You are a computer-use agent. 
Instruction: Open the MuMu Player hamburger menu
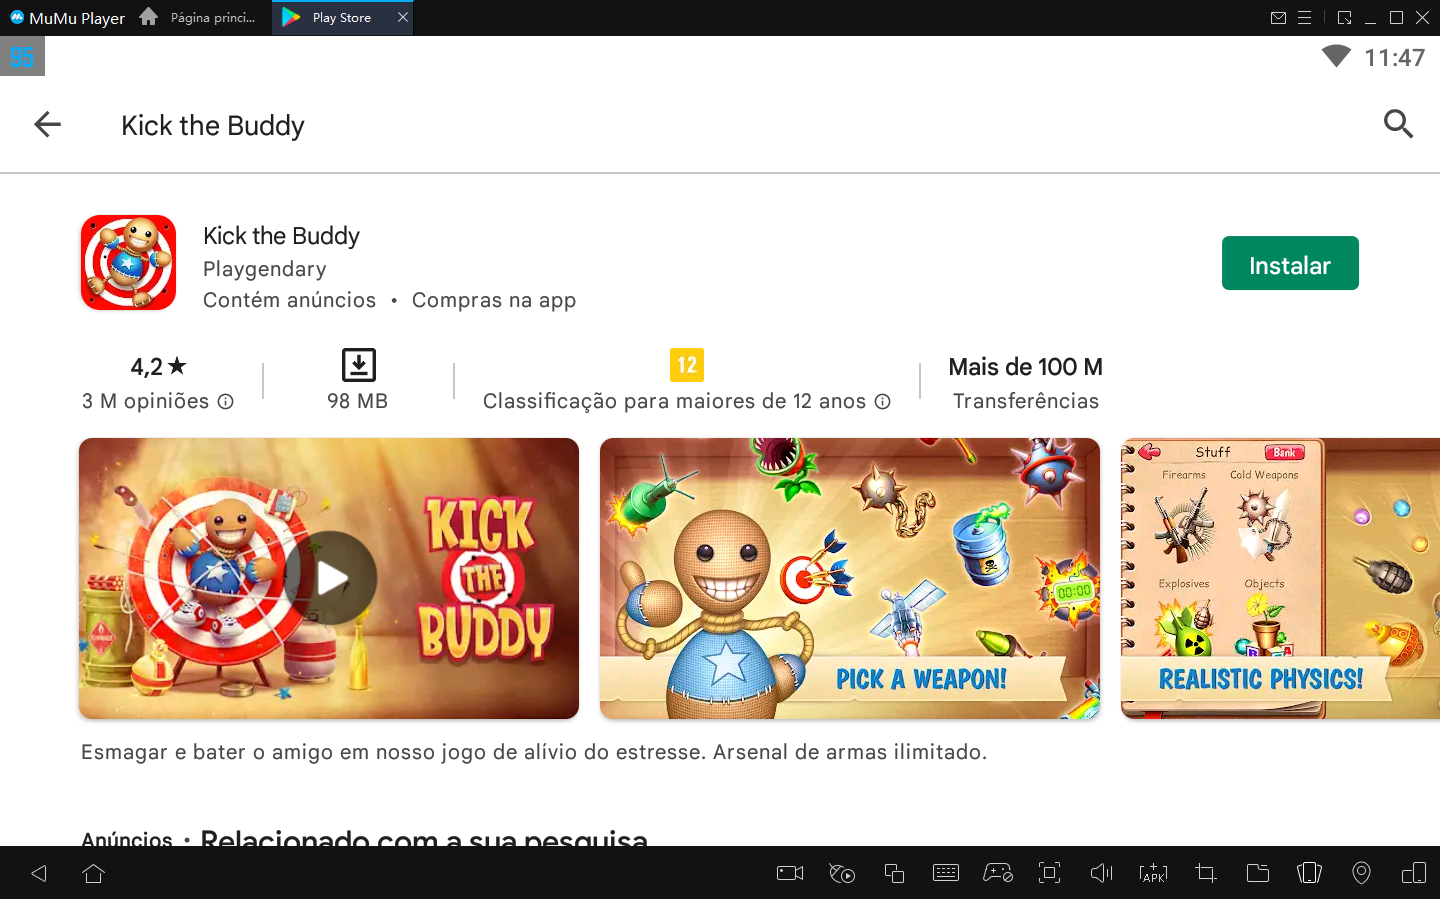[x=1304, y=18]
